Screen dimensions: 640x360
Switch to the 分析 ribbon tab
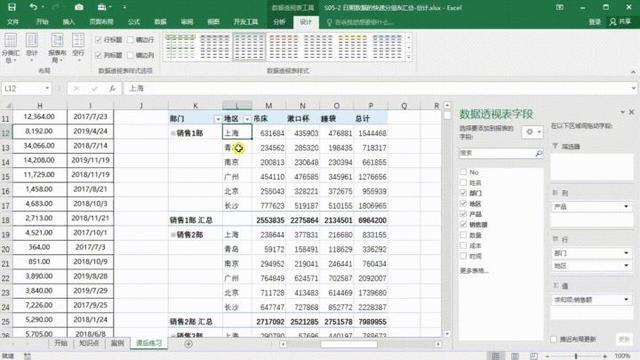click(279, 22)
